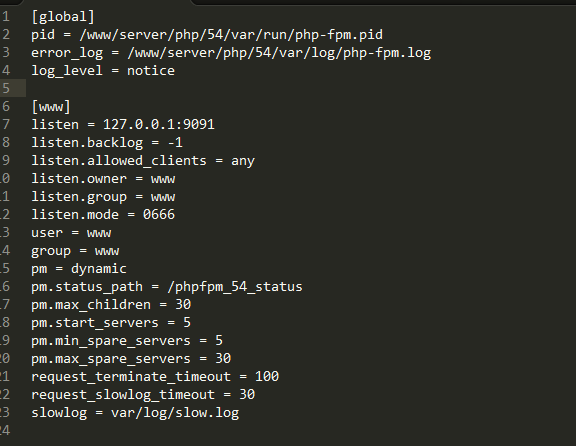Place cursor on the pid path line

point(207,35)
